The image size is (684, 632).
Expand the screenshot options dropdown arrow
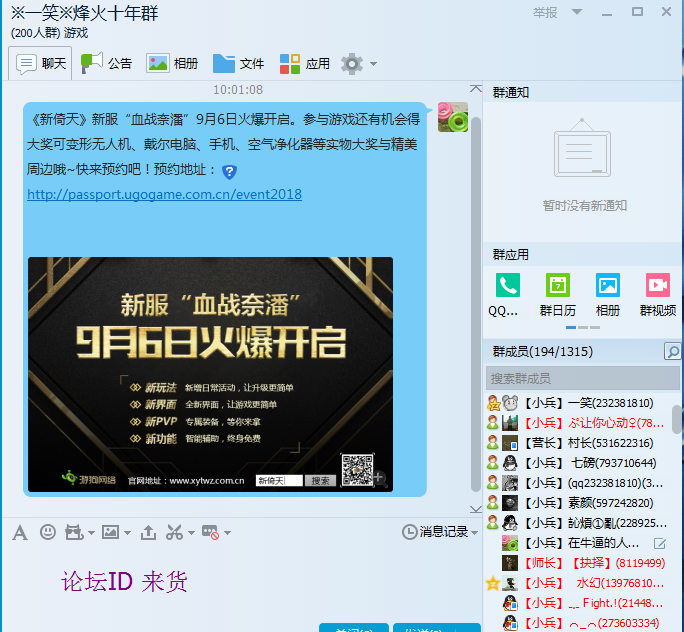tap(191, 533)
